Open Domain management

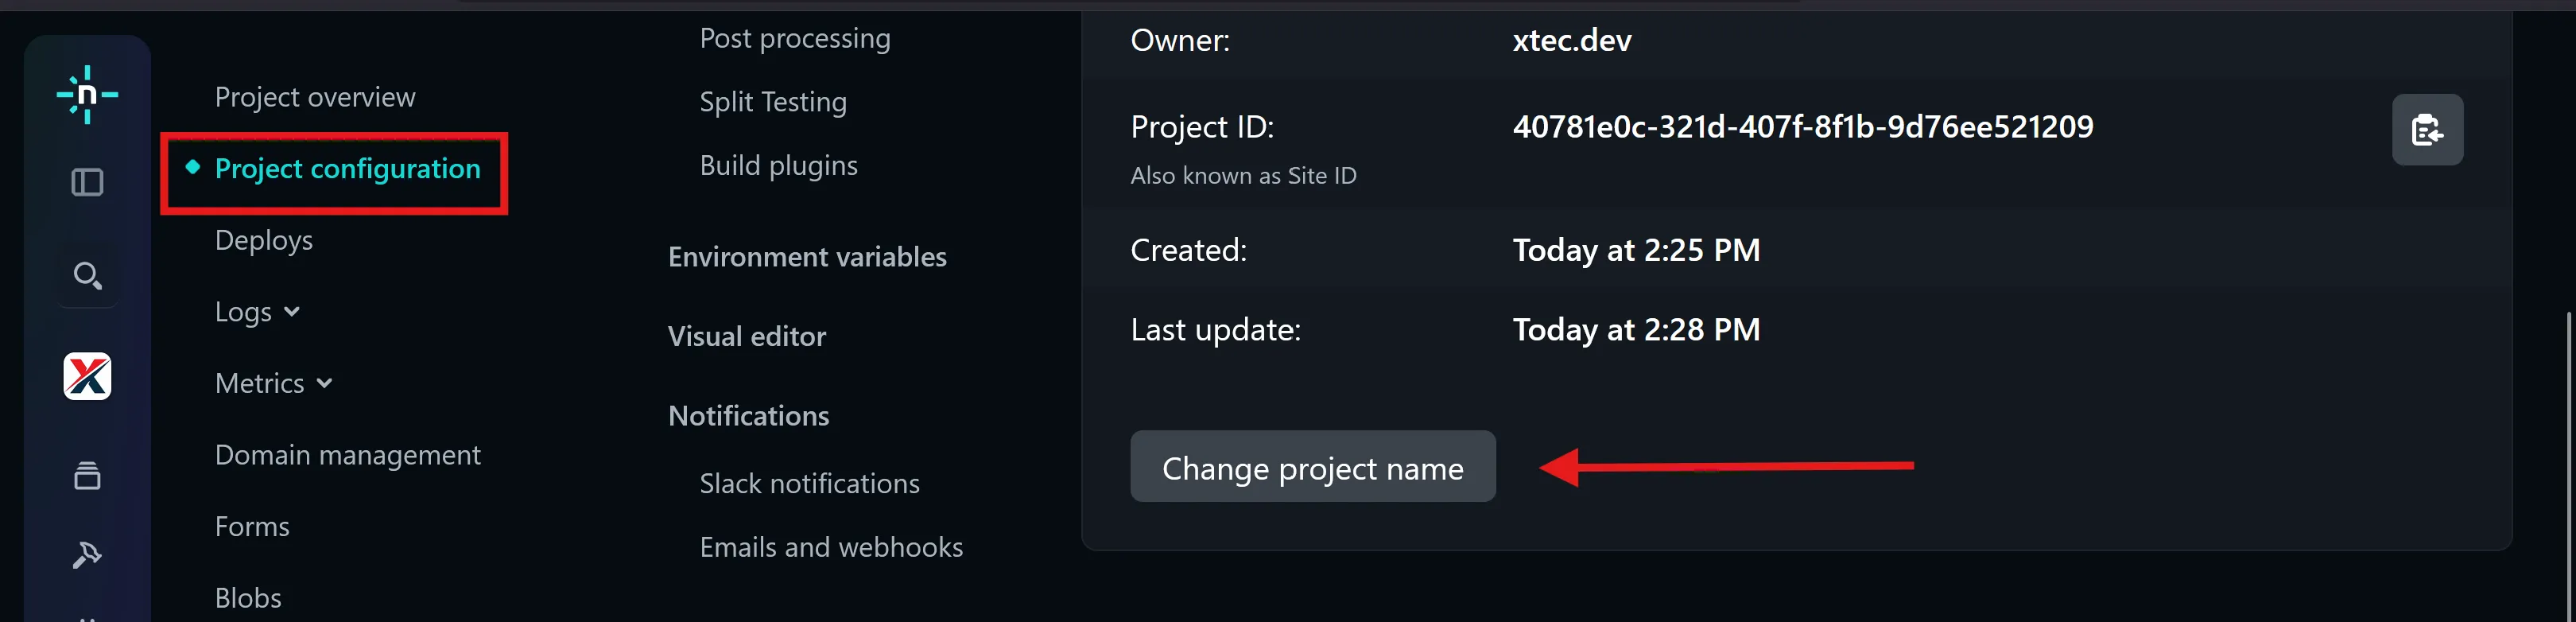pyautogui.click(x=347, y=455)
